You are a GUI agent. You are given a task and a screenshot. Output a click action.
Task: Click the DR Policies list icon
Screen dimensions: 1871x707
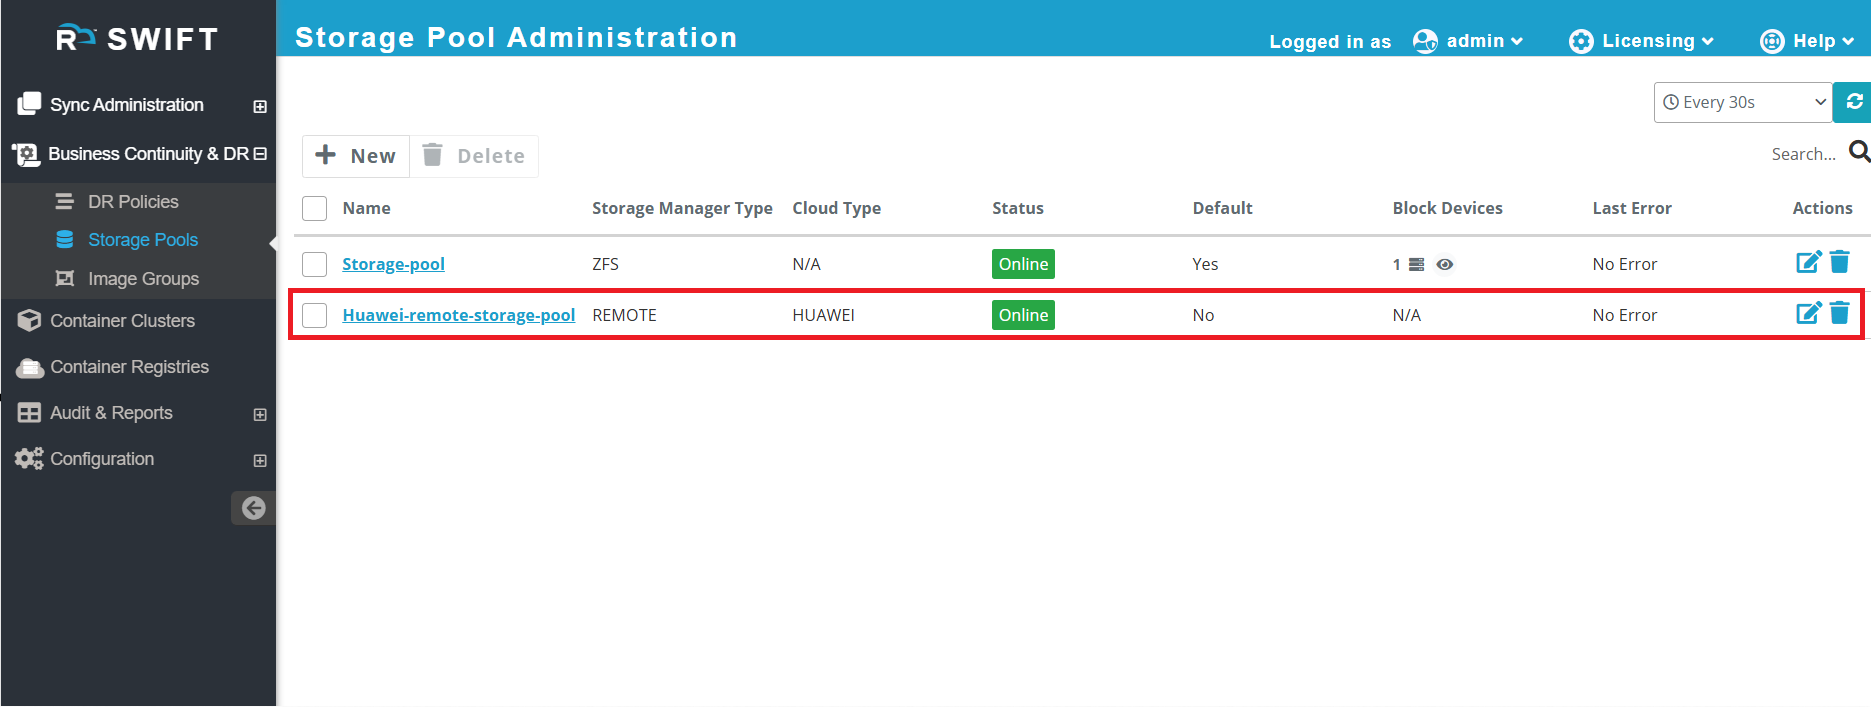click(x=65, y=201)
